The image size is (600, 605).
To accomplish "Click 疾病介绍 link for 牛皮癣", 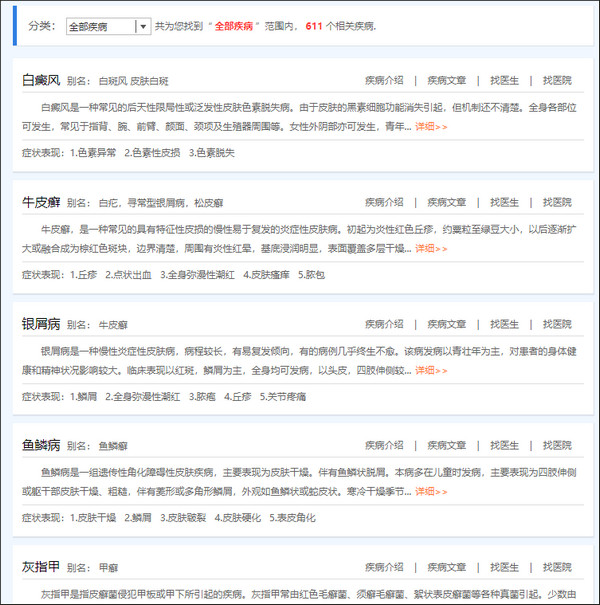I will (384, 202).
